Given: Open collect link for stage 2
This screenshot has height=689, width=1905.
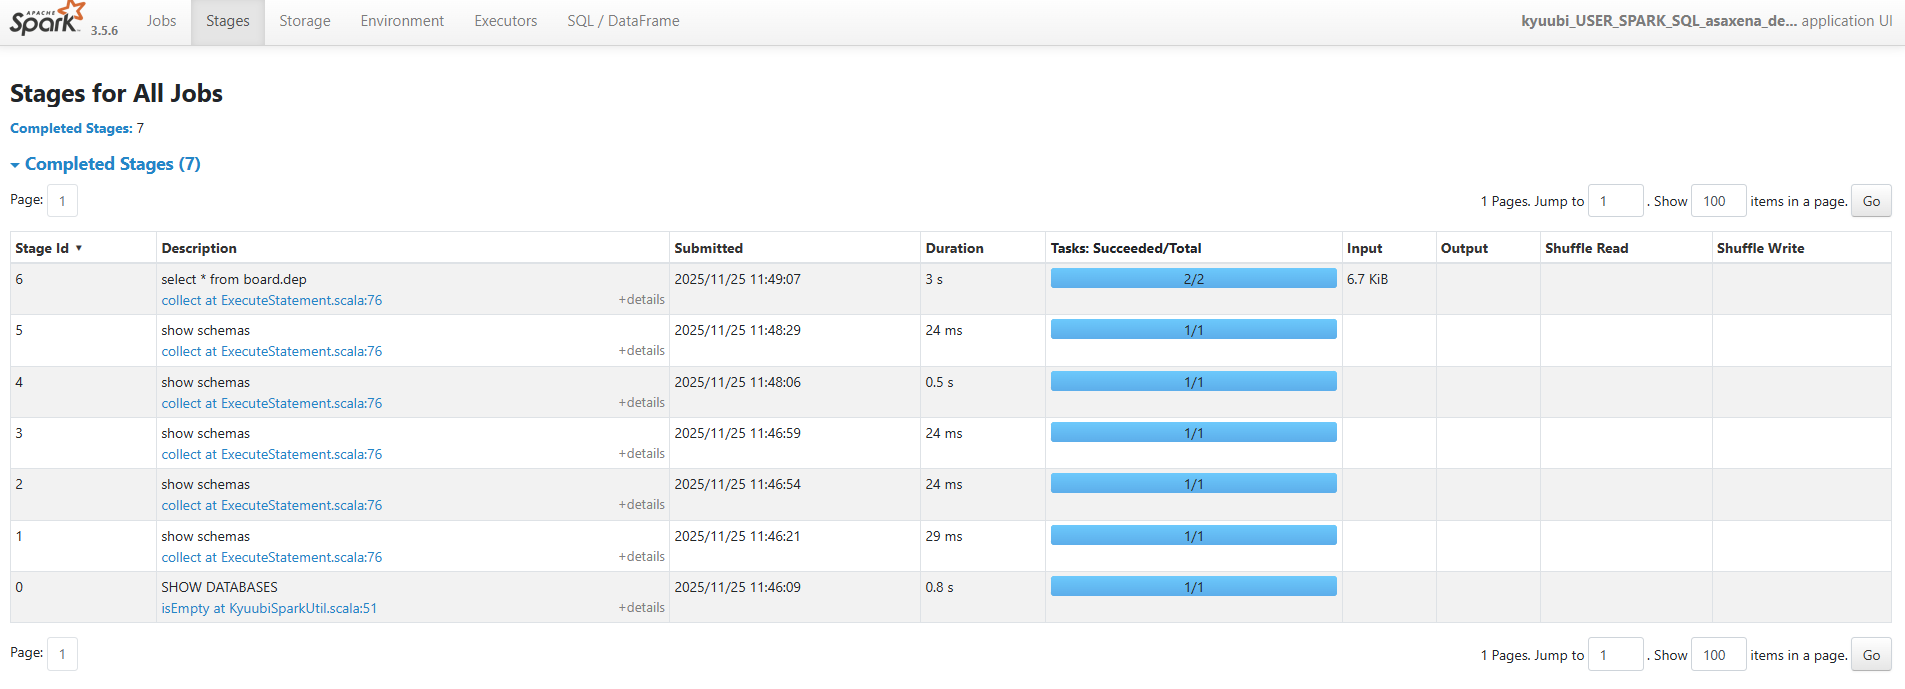Looking at the screenshot, I should [x=271, y=505].
